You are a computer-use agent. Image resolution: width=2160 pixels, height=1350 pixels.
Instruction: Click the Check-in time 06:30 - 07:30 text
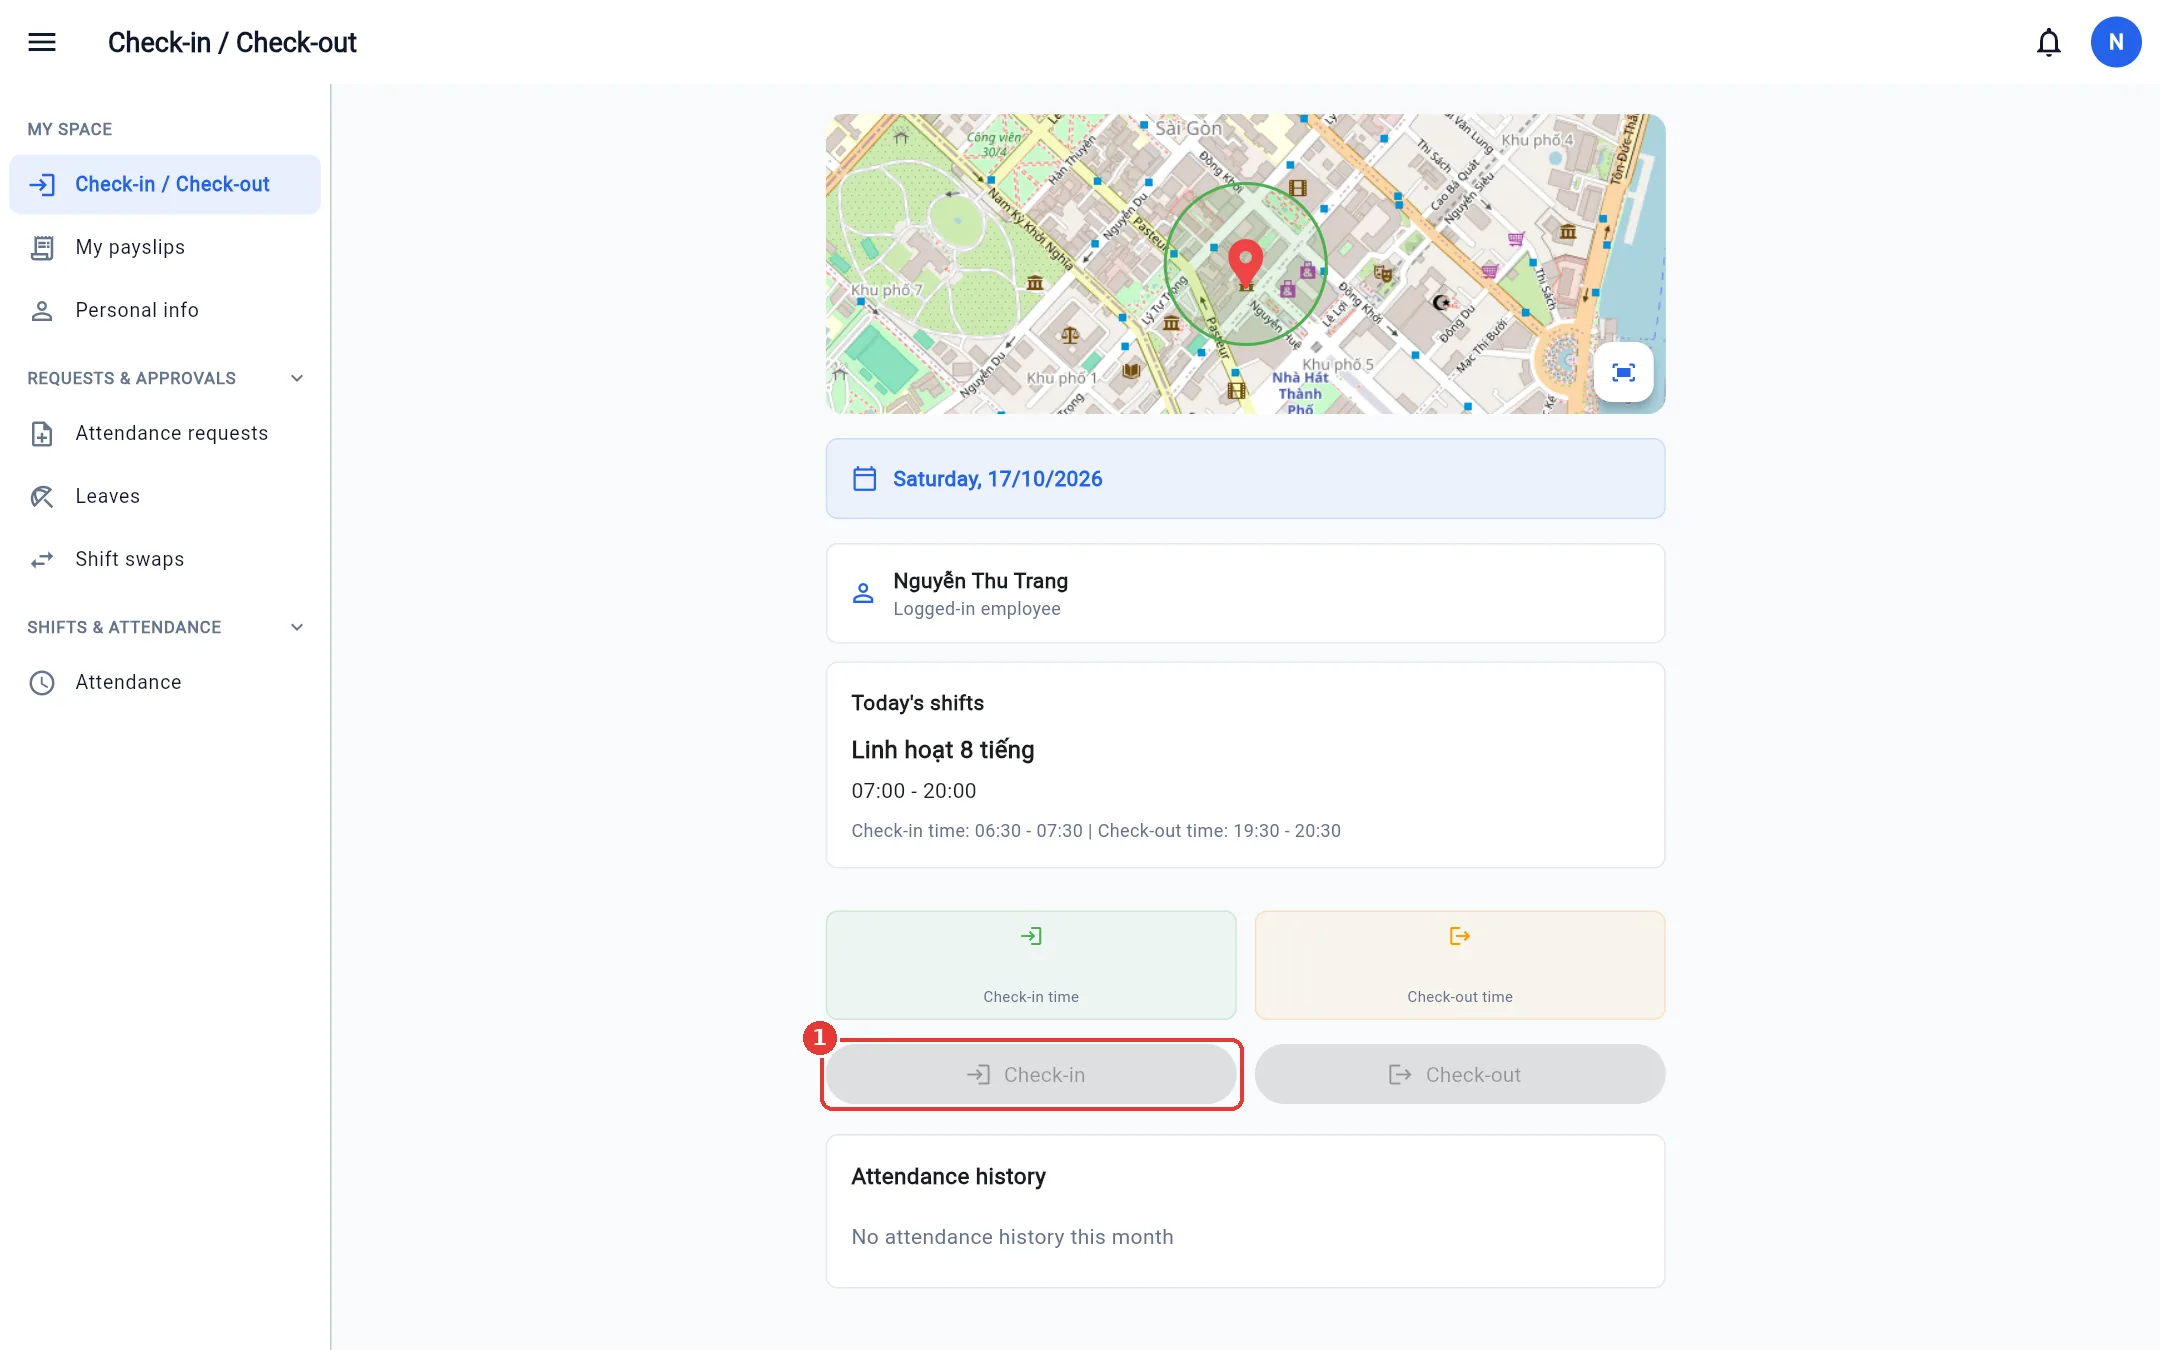pyautogui.click(x=967, y=831)
